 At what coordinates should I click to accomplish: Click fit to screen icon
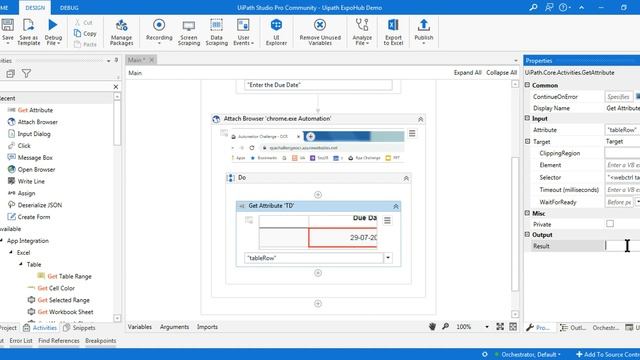point(500,327)
